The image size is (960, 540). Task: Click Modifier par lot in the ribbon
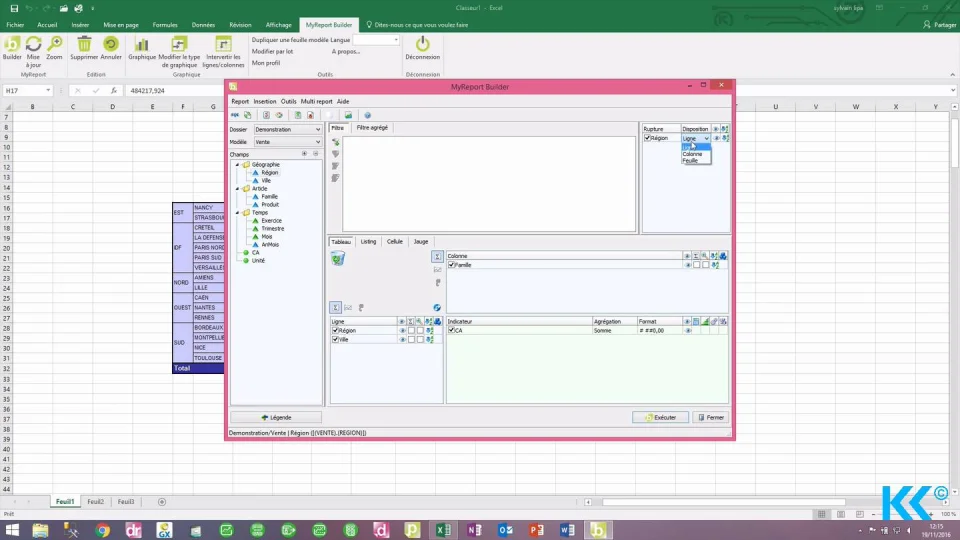272,51
